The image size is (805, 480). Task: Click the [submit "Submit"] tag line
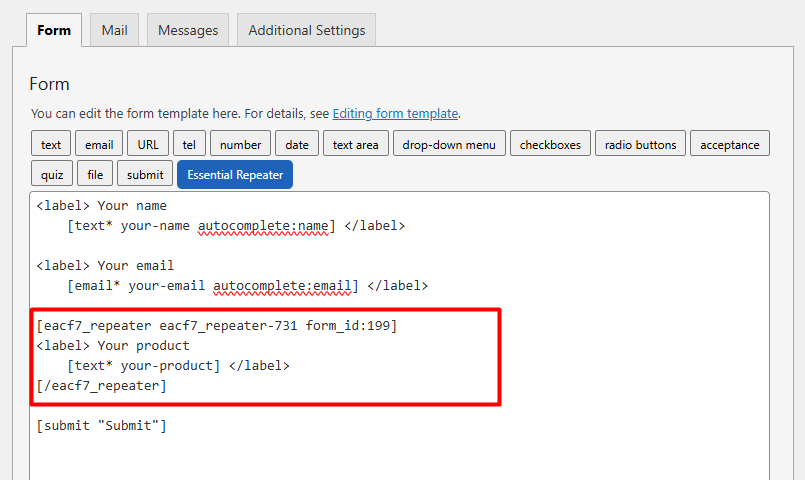click(101, 426)
